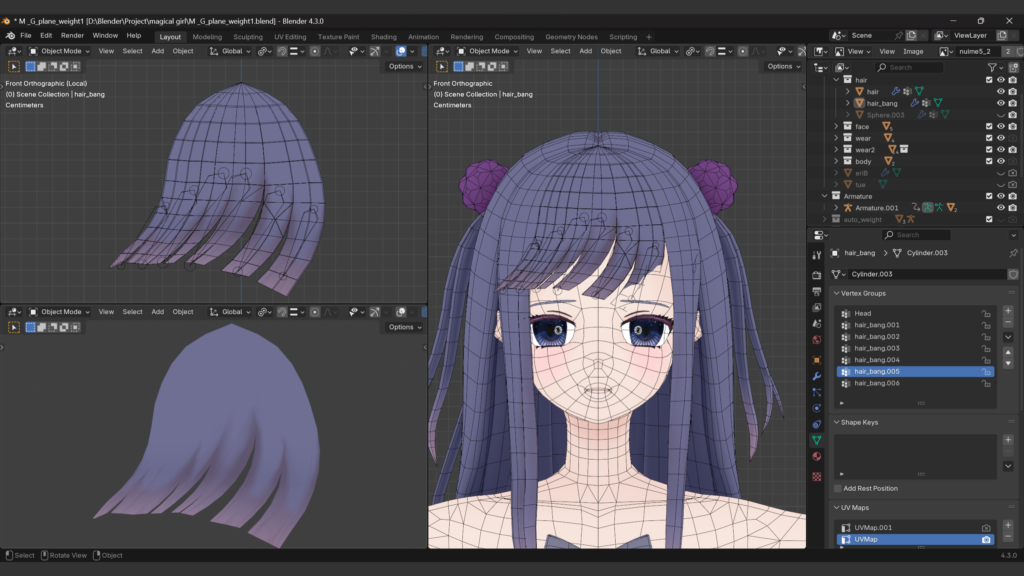The width and height of the screenshot is (1024, 576).
Task: Select hair_bang.003 vertex group
Action: coord(877,348)
